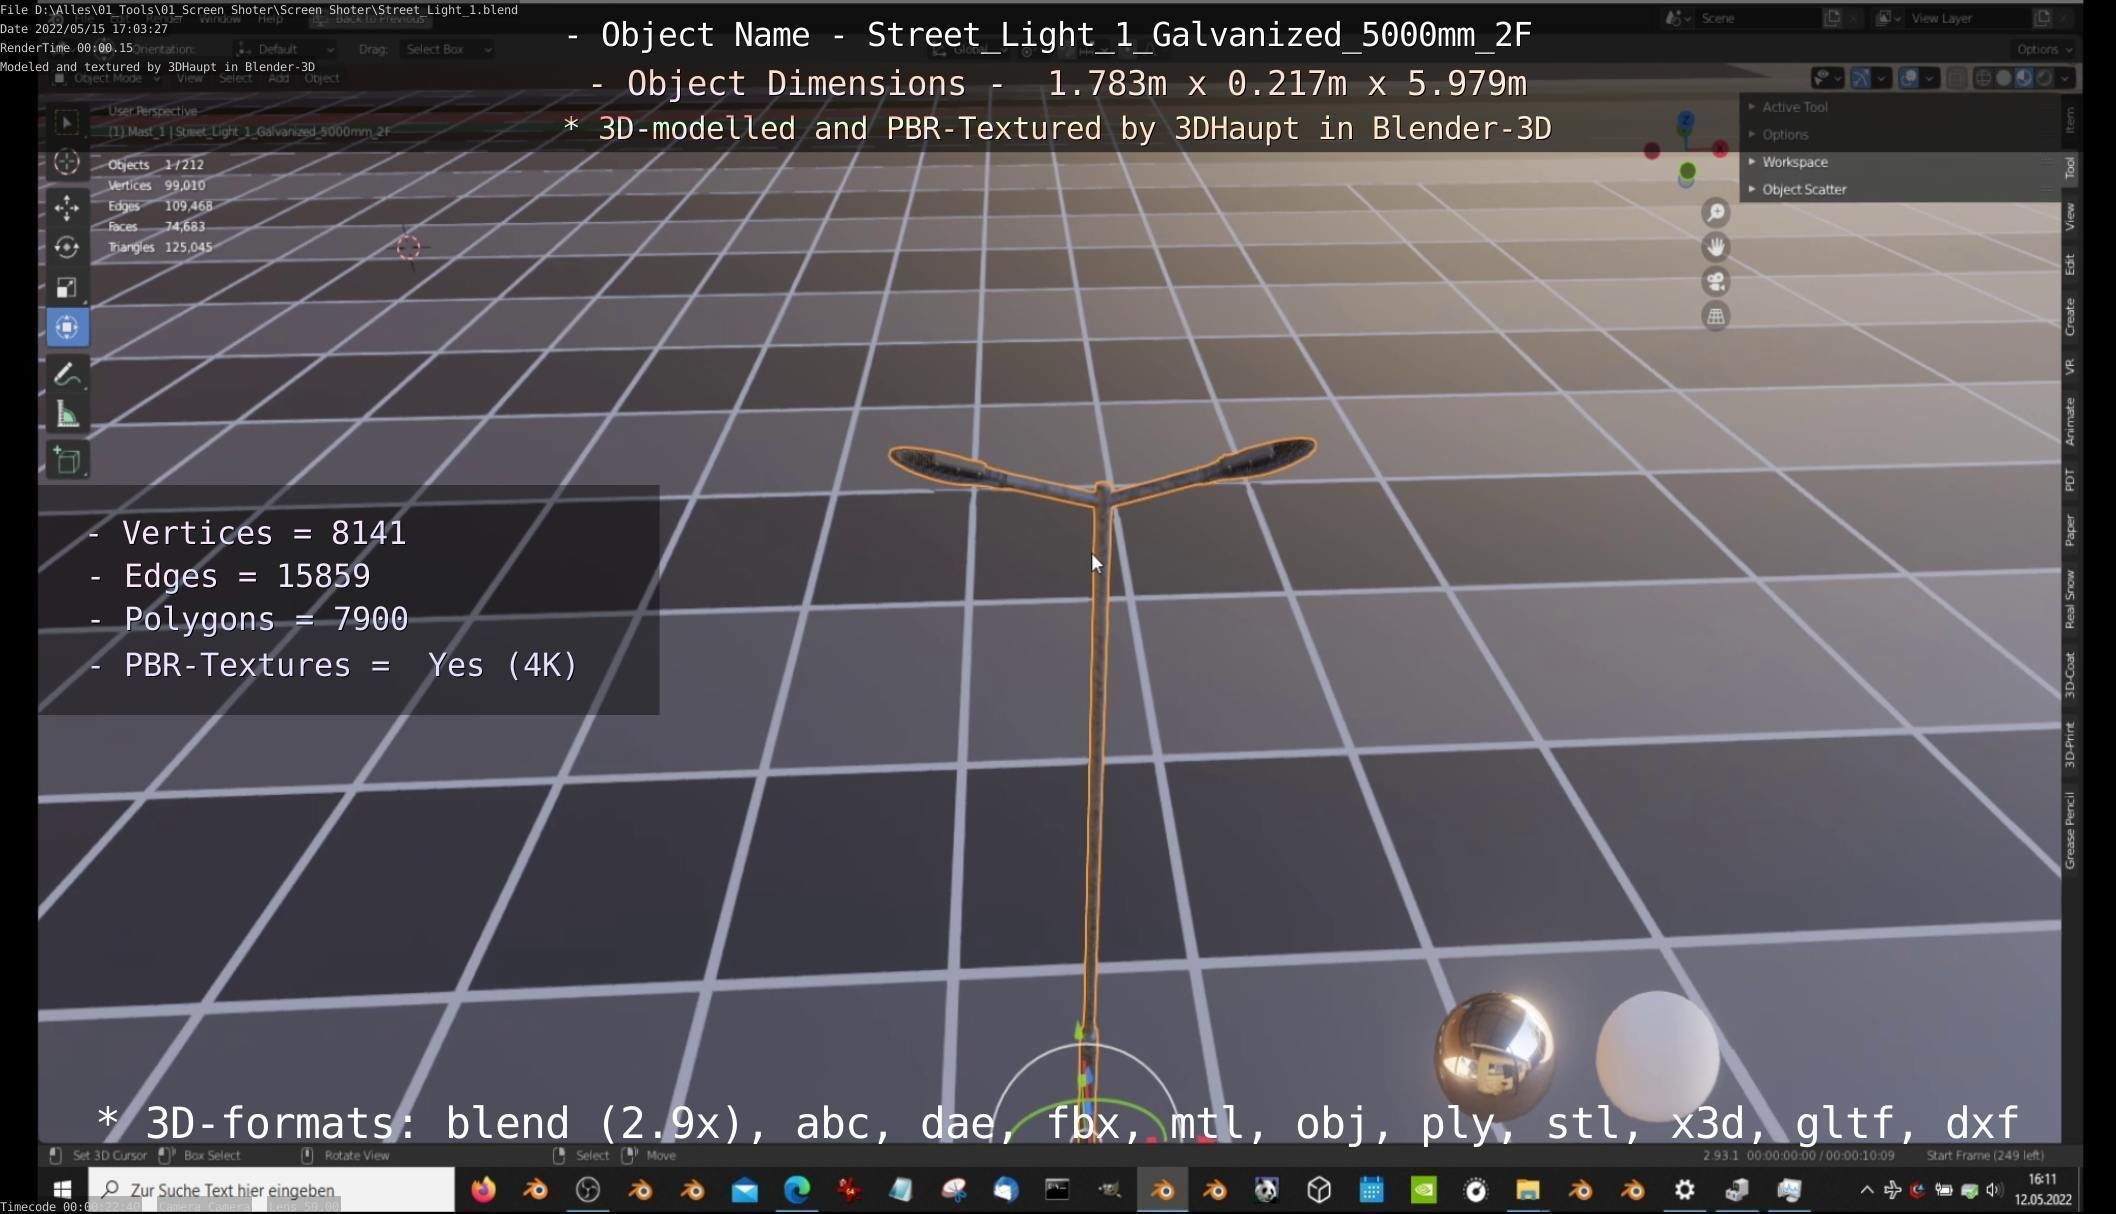Open the Create sidebar tab

tap(2070, 317)
